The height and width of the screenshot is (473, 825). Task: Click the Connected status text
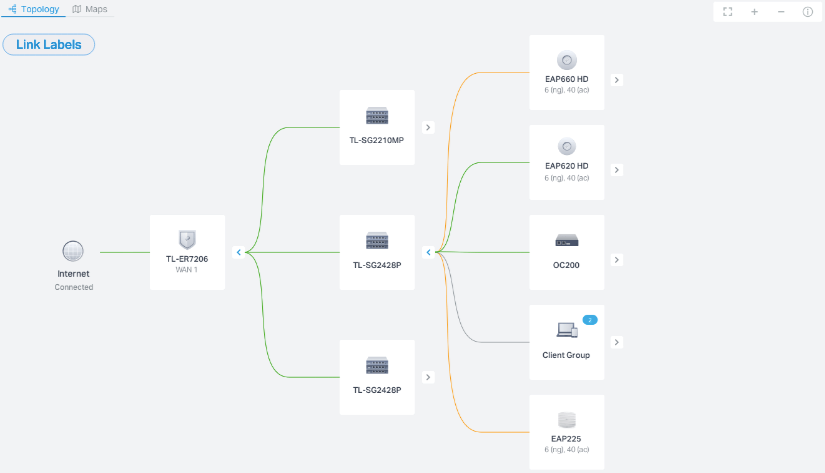74,287
